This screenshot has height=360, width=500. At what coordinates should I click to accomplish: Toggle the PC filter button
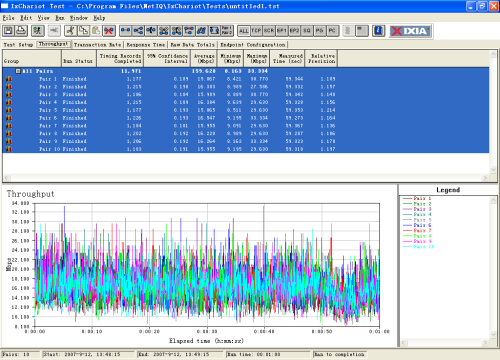(332, 31)
